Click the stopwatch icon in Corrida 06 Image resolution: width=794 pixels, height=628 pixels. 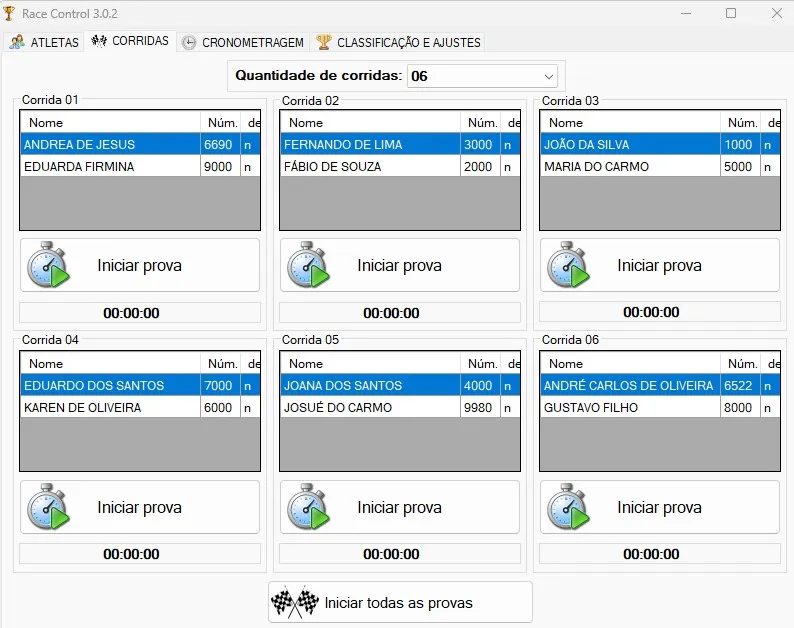[x=568, y=507]
